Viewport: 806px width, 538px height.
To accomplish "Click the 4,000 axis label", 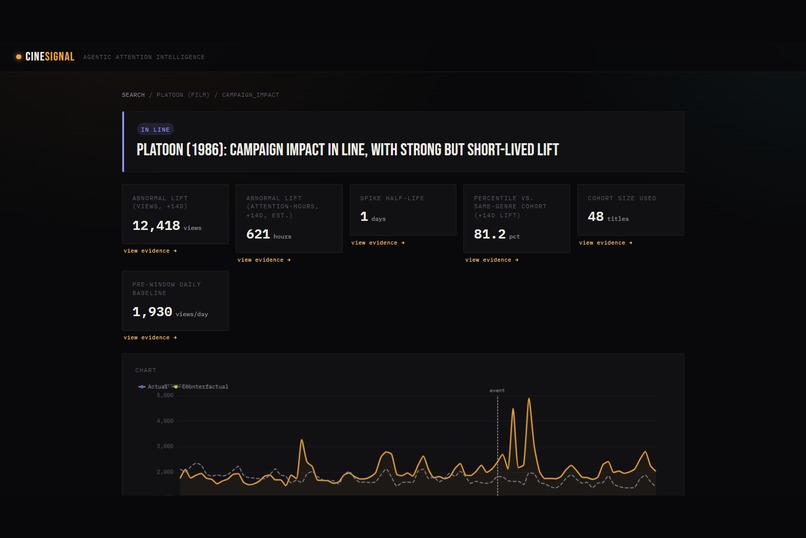I will [165, 421].
